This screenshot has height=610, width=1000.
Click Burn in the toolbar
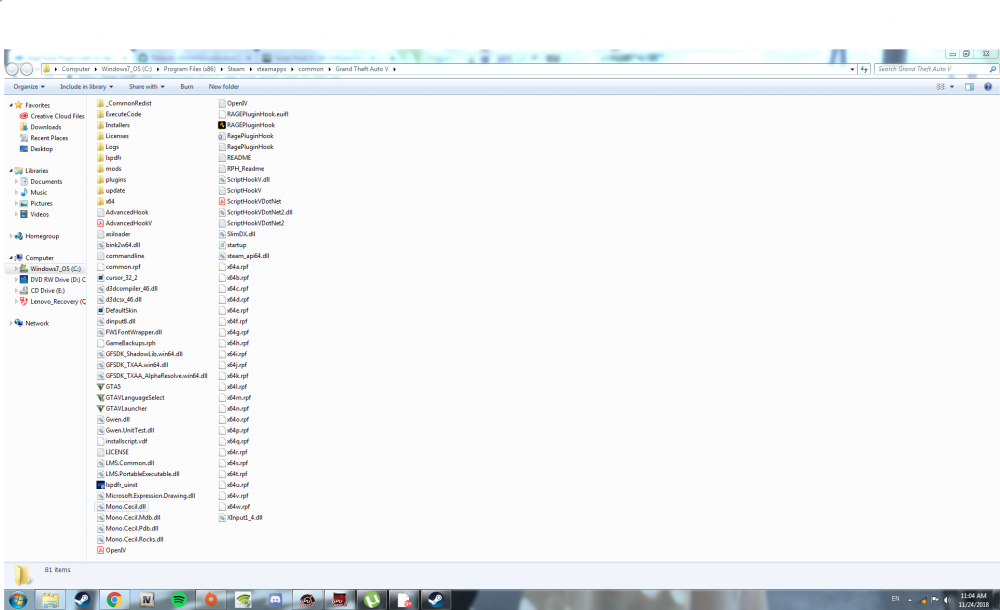(187, 87)
